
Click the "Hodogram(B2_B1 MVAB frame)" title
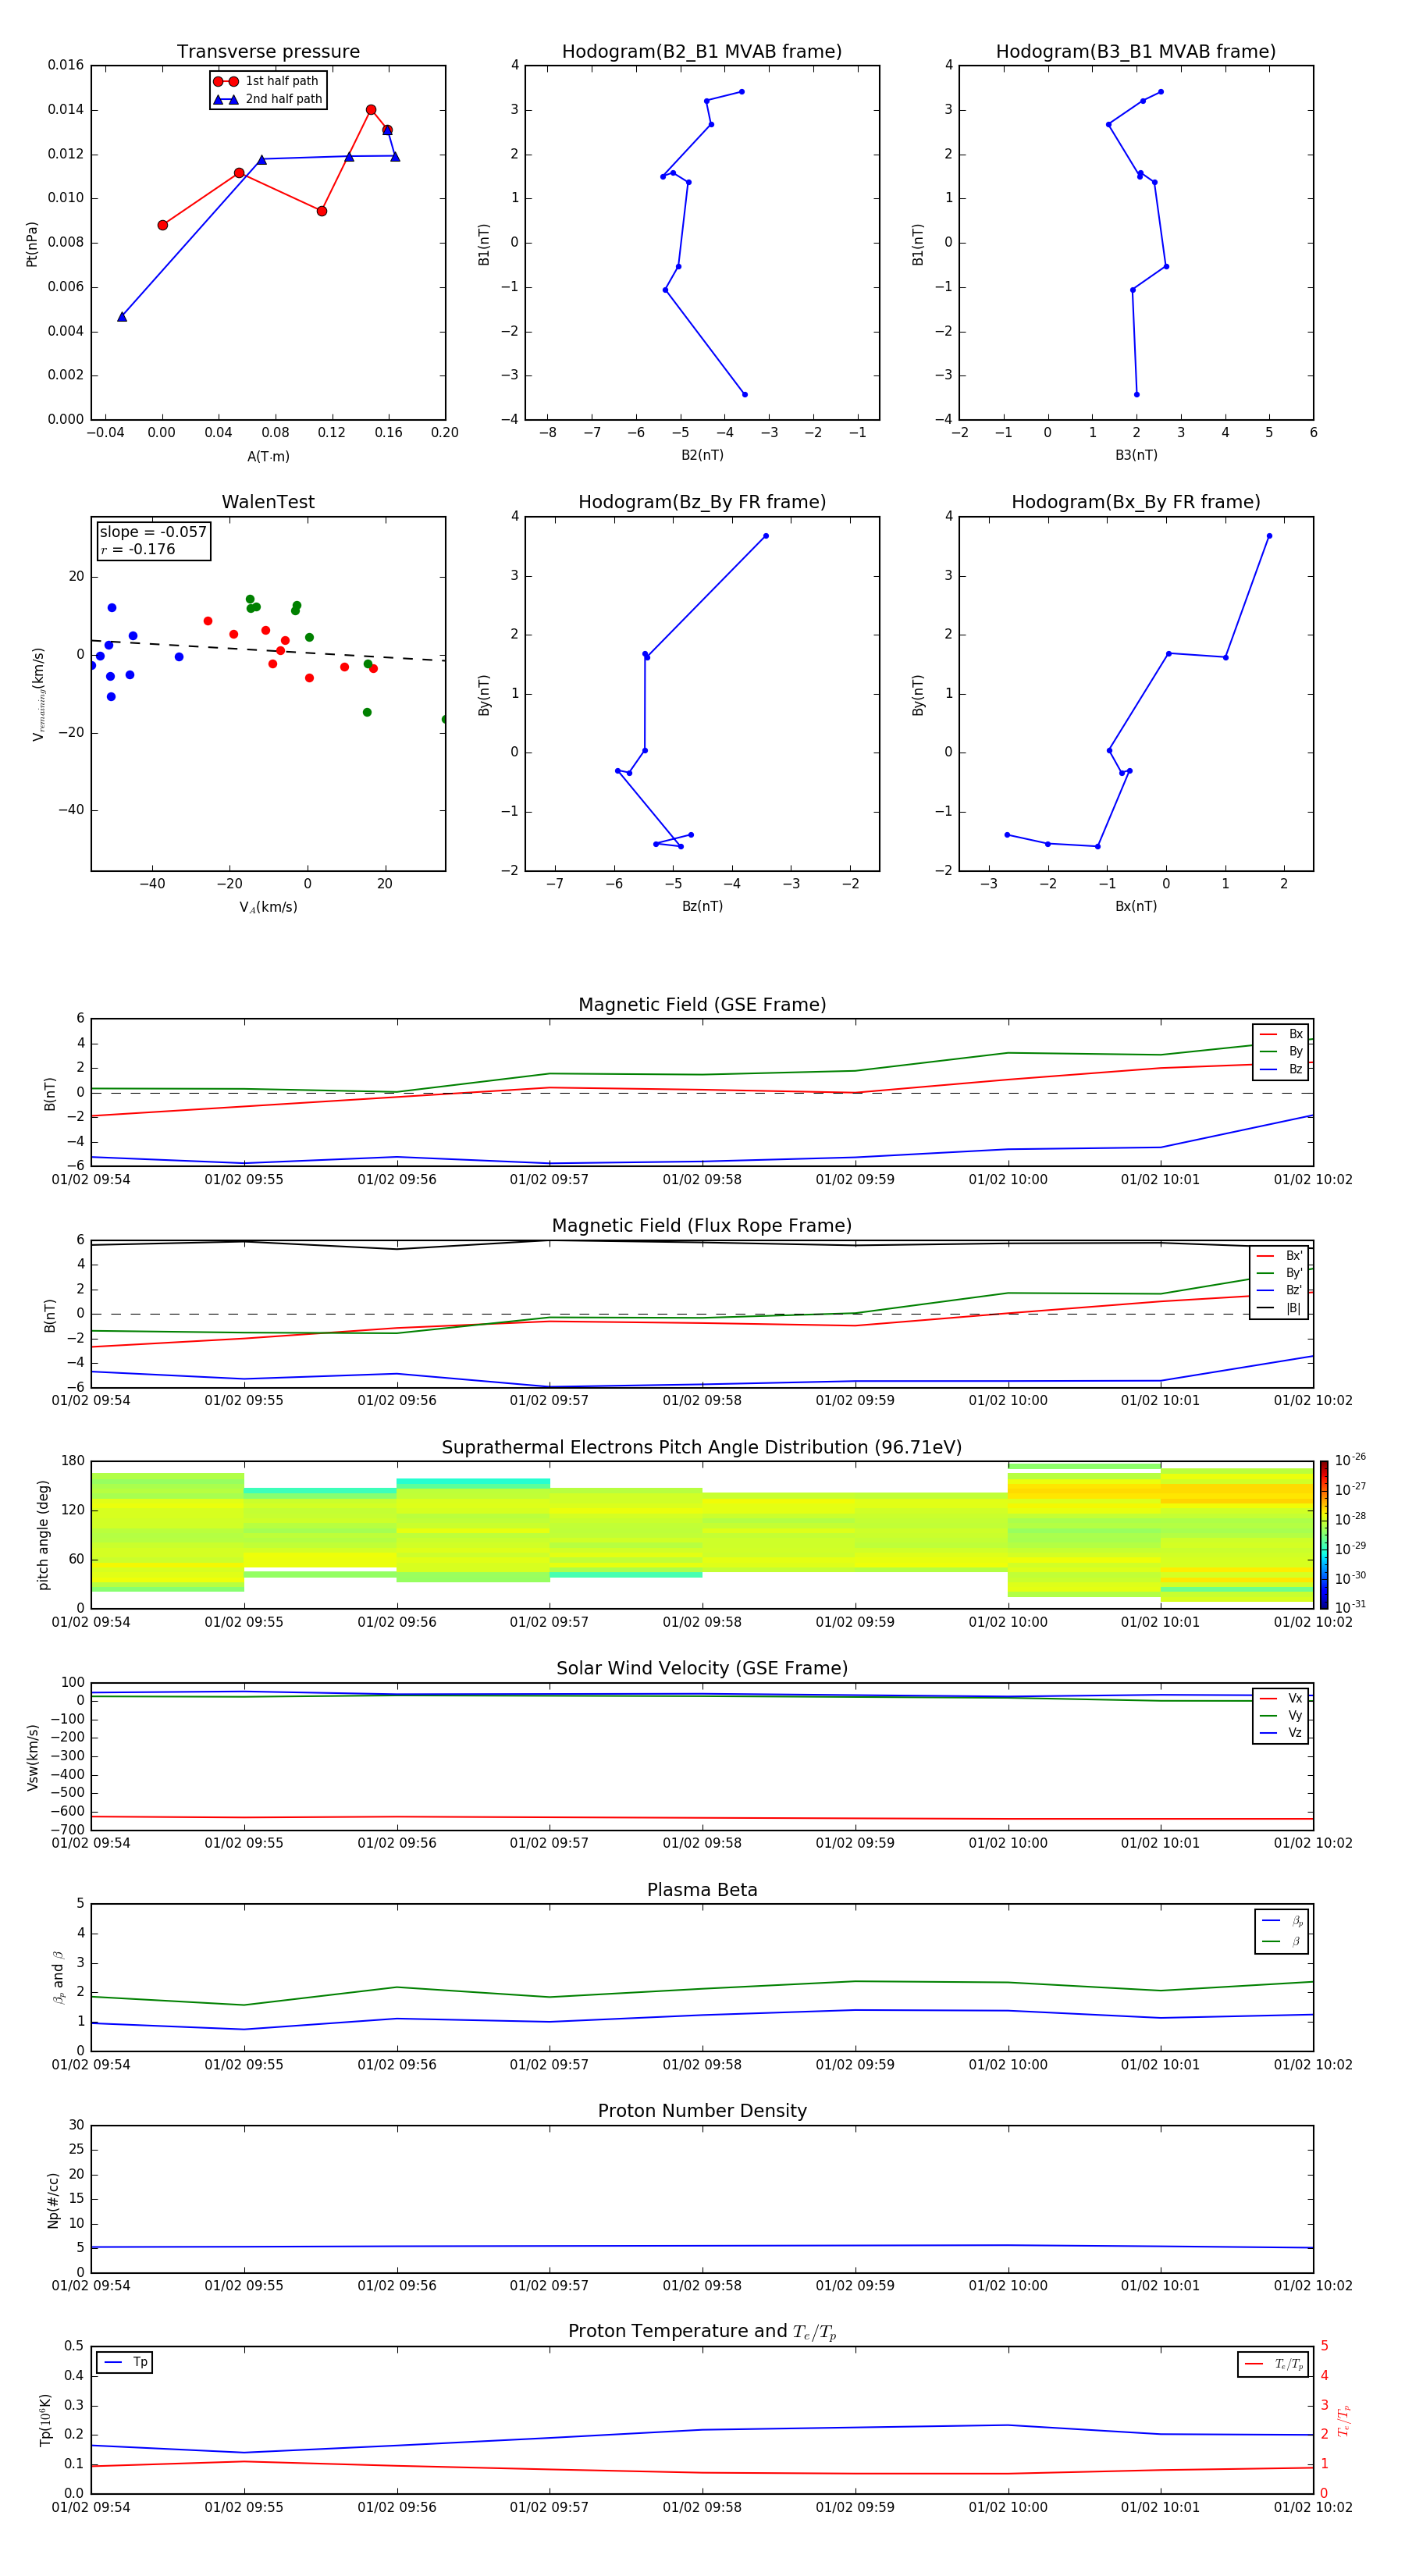click(x=702, y=52)
